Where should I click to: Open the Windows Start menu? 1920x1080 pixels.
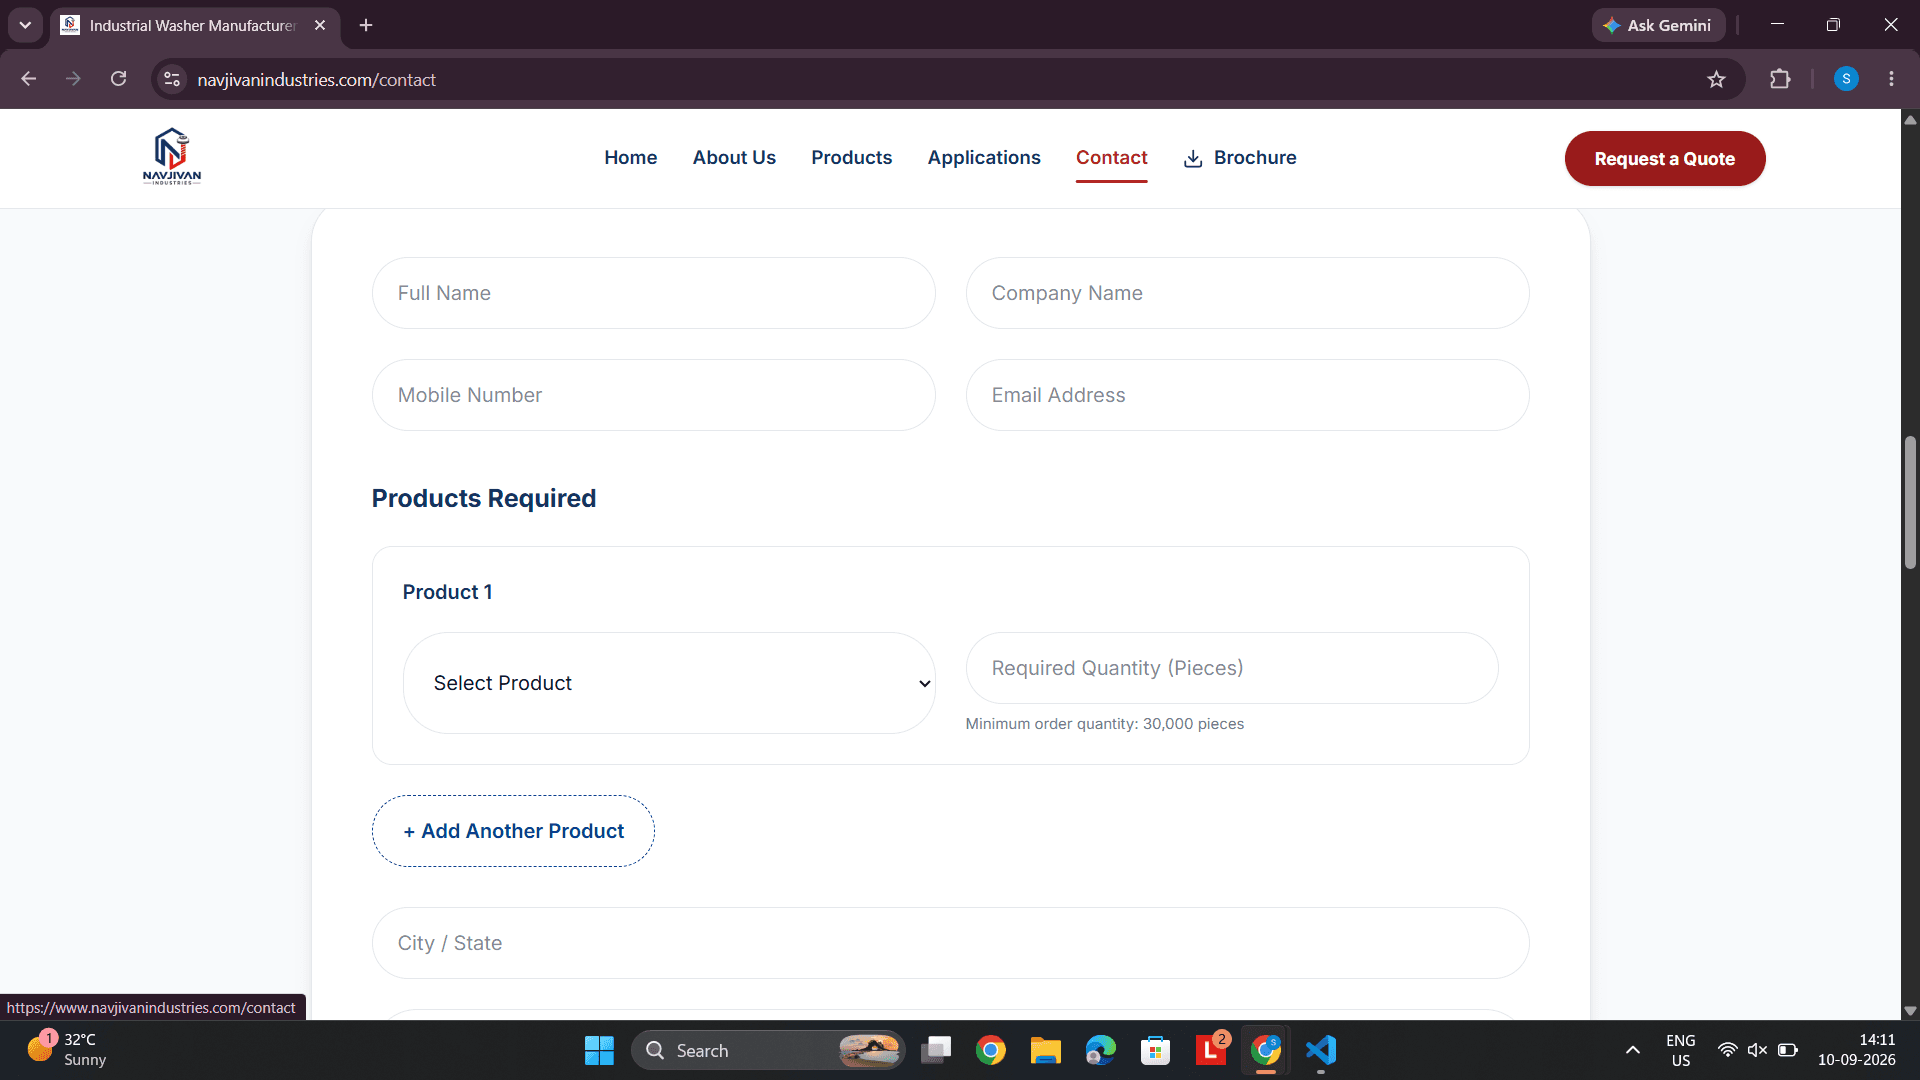coord(599,1050)
